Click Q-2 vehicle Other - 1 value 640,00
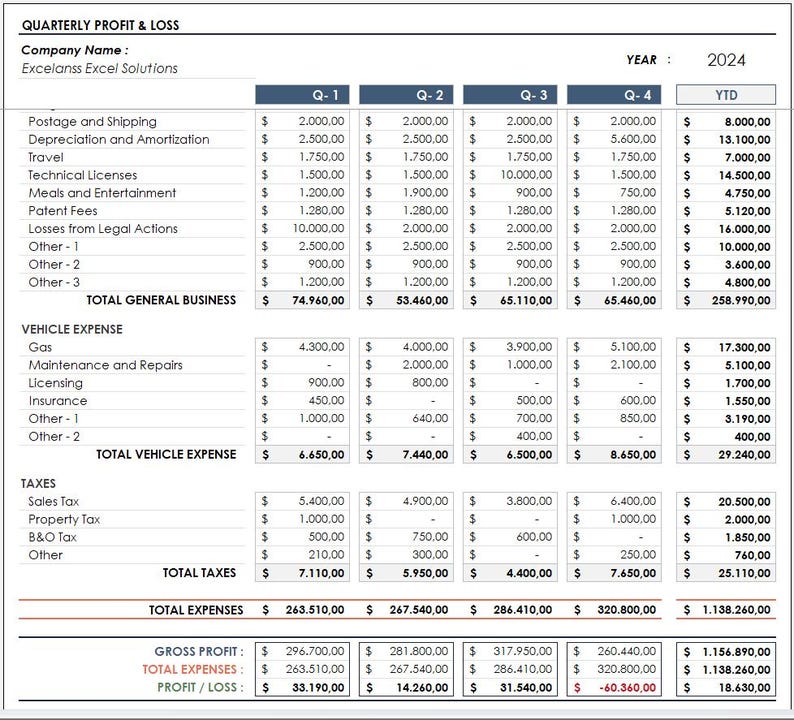 click(430, 418)
